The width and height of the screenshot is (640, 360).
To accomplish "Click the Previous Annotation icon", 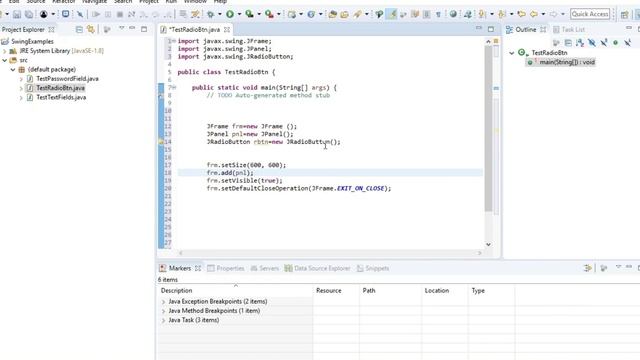I will coord(502,14).
